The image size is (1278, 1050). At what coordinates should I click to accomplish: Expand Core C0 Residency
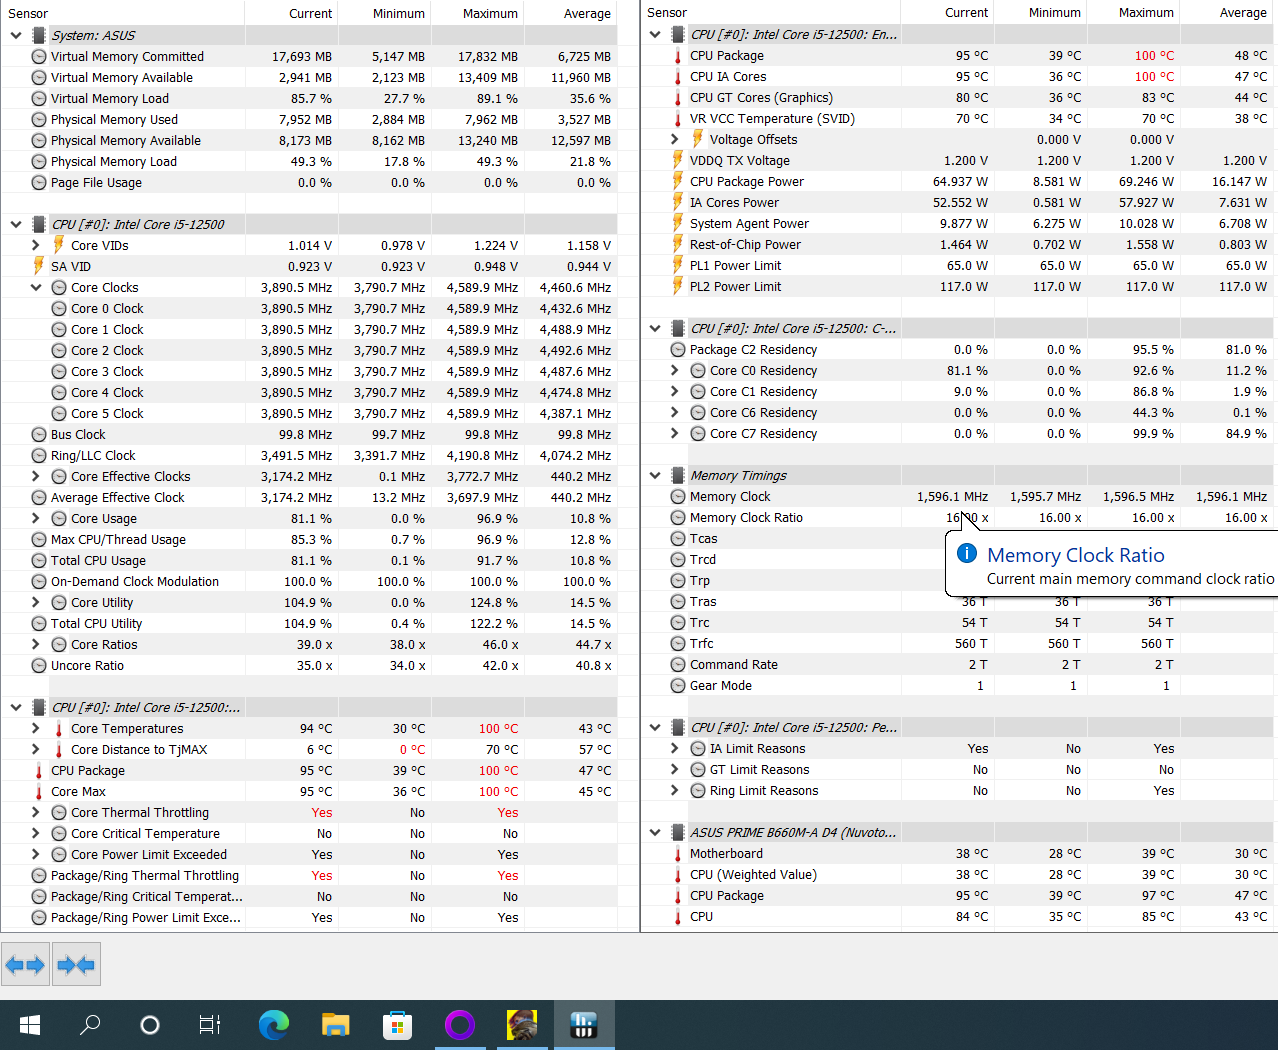(675, 370)
